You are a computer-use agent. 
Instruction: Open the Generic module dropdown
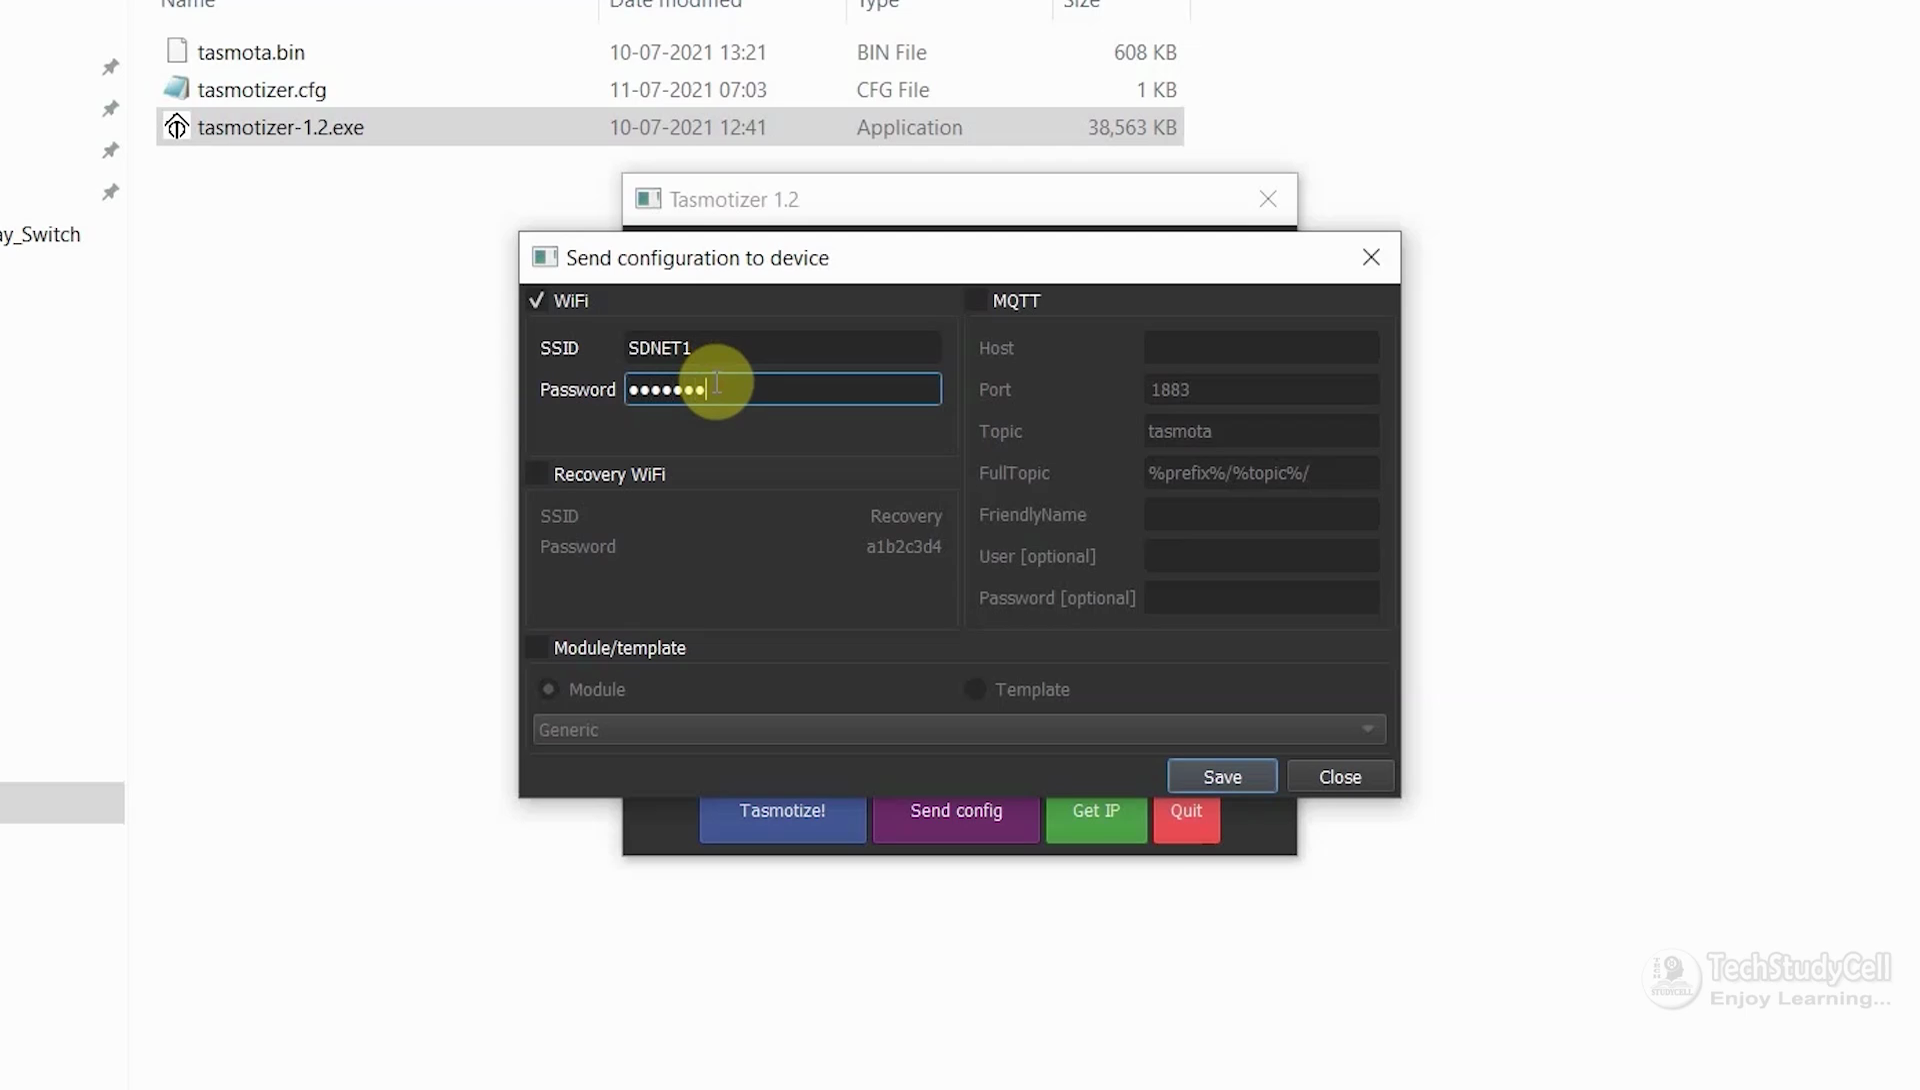959,730
